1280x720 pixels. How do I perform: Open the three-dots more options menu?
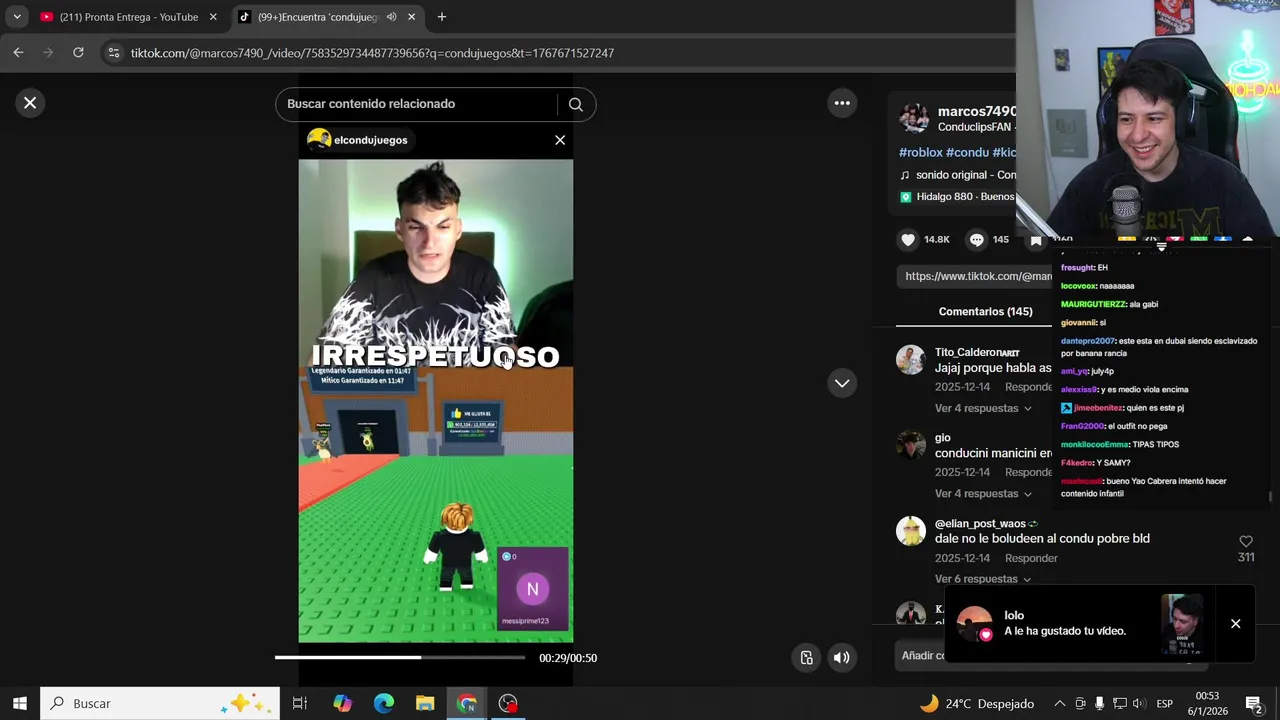842,103
